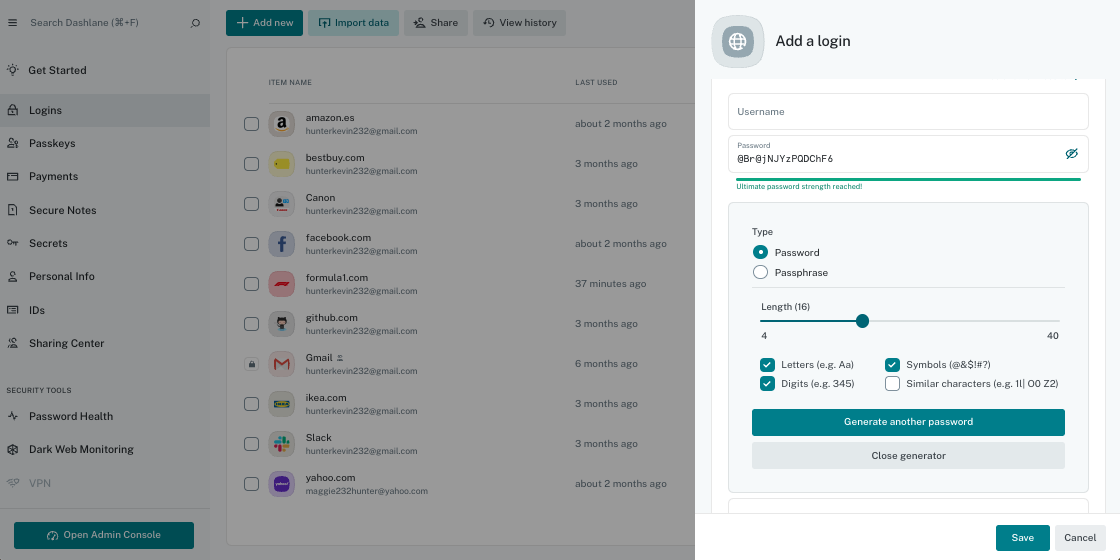Click the Add new button
The height and width of the screenshot is (560, 1120).
[x=264, y=23]
